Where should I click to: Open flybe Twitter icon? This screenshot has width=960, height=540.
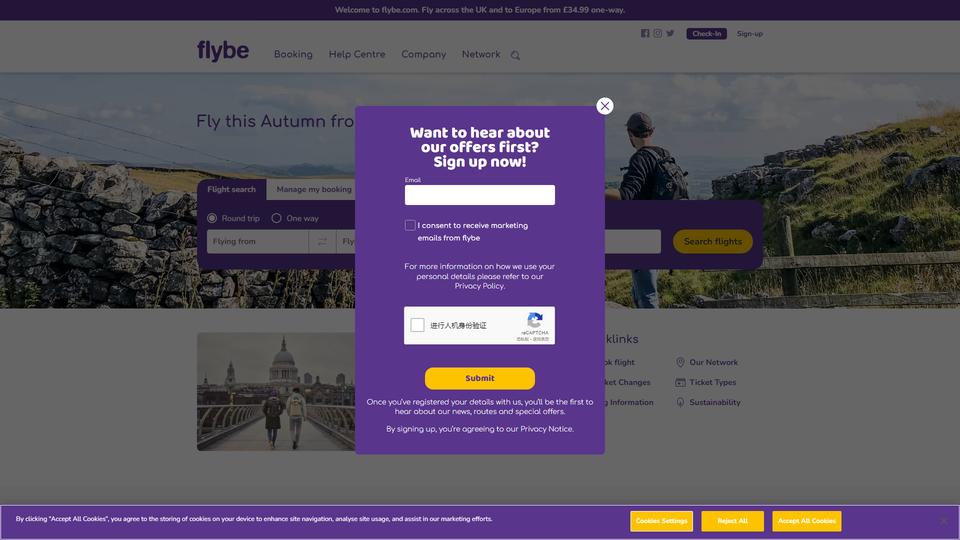[670, 34]
